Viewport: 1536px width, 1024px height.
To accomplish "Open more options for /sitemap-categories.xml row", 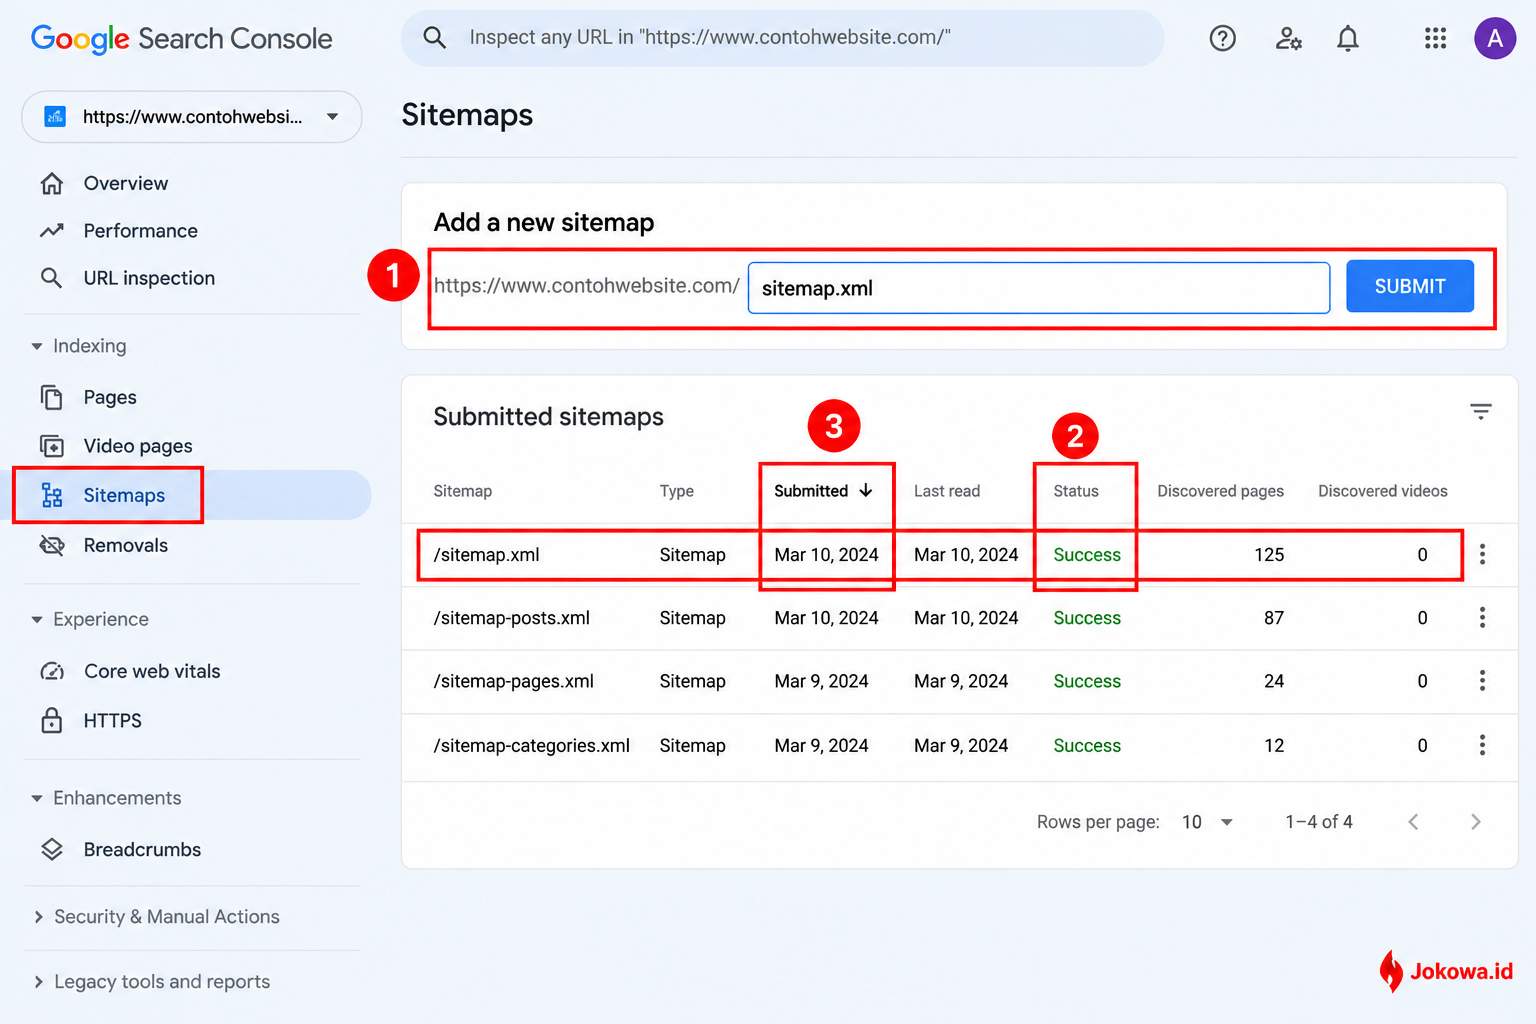I will point(1482,745).
